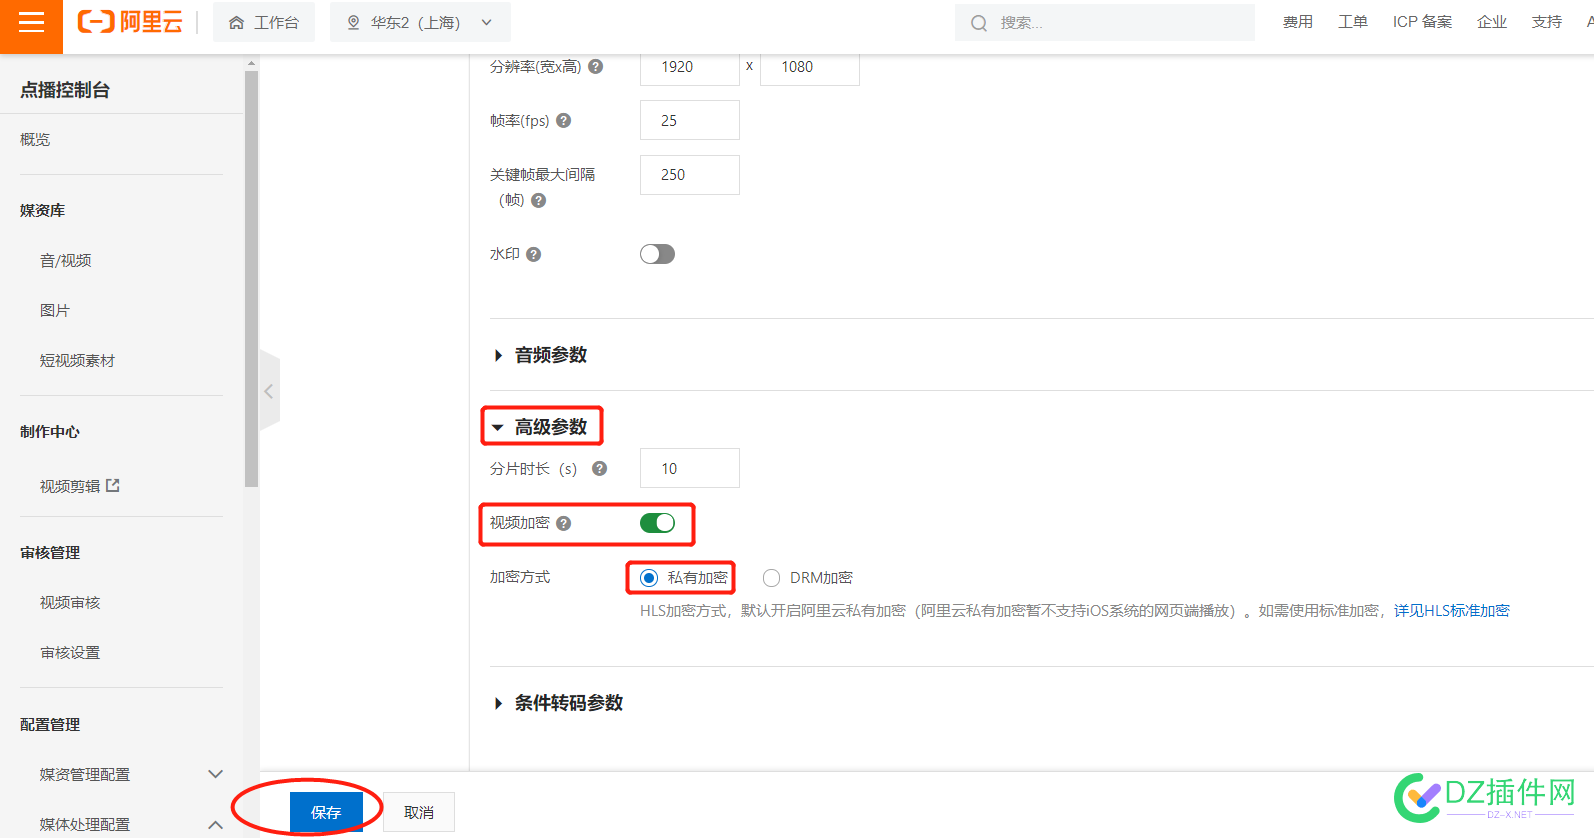Screen dimensions: 1594x838
Task: Click the Alibaba Cloud logo
Action: [x=130, y=22]
